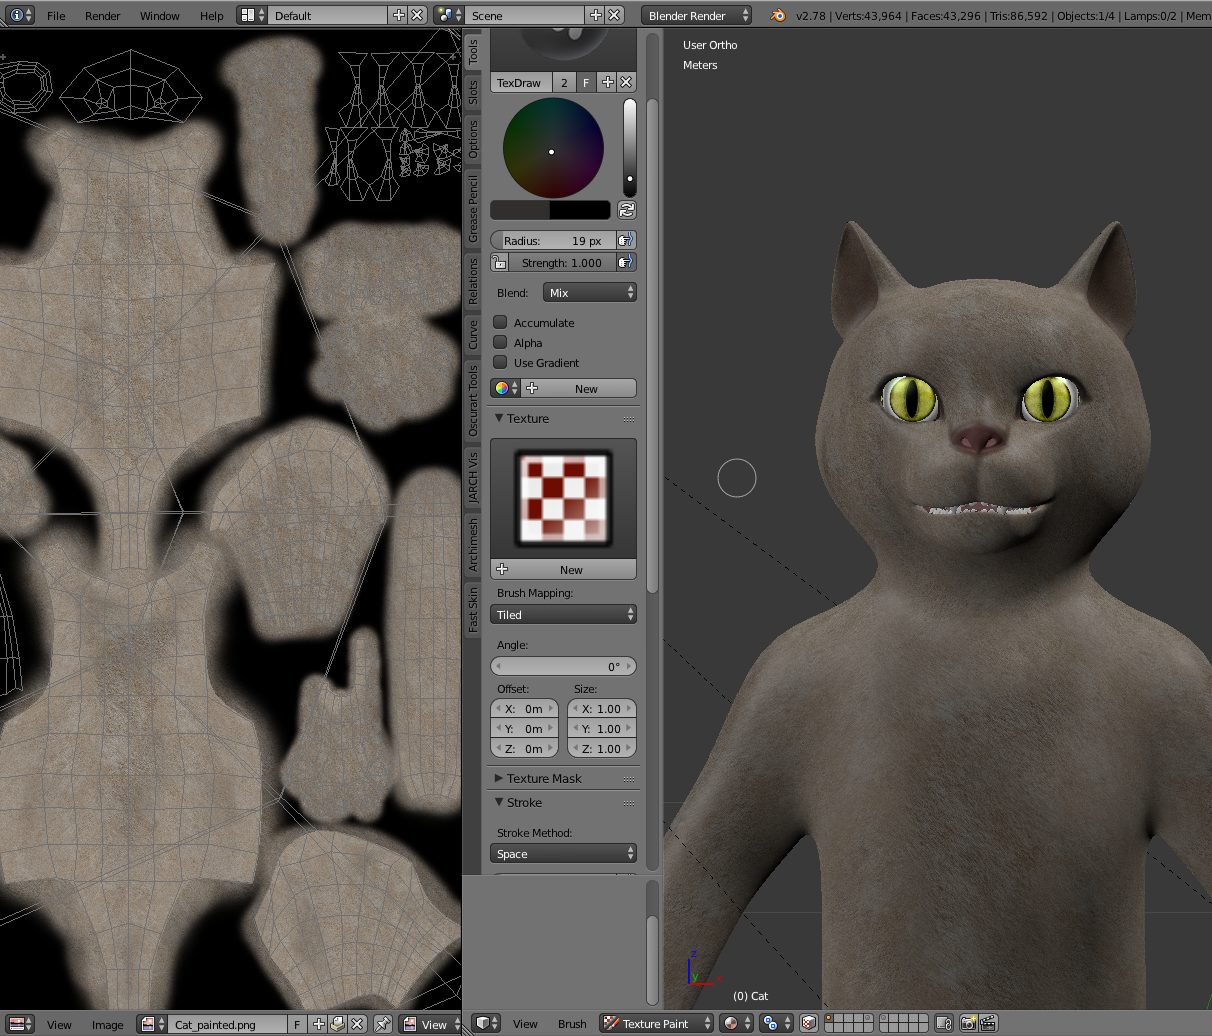The image size is (1212, 1036).
Task: Click the TexDraw brush user count 2
Action: point(564,82)
